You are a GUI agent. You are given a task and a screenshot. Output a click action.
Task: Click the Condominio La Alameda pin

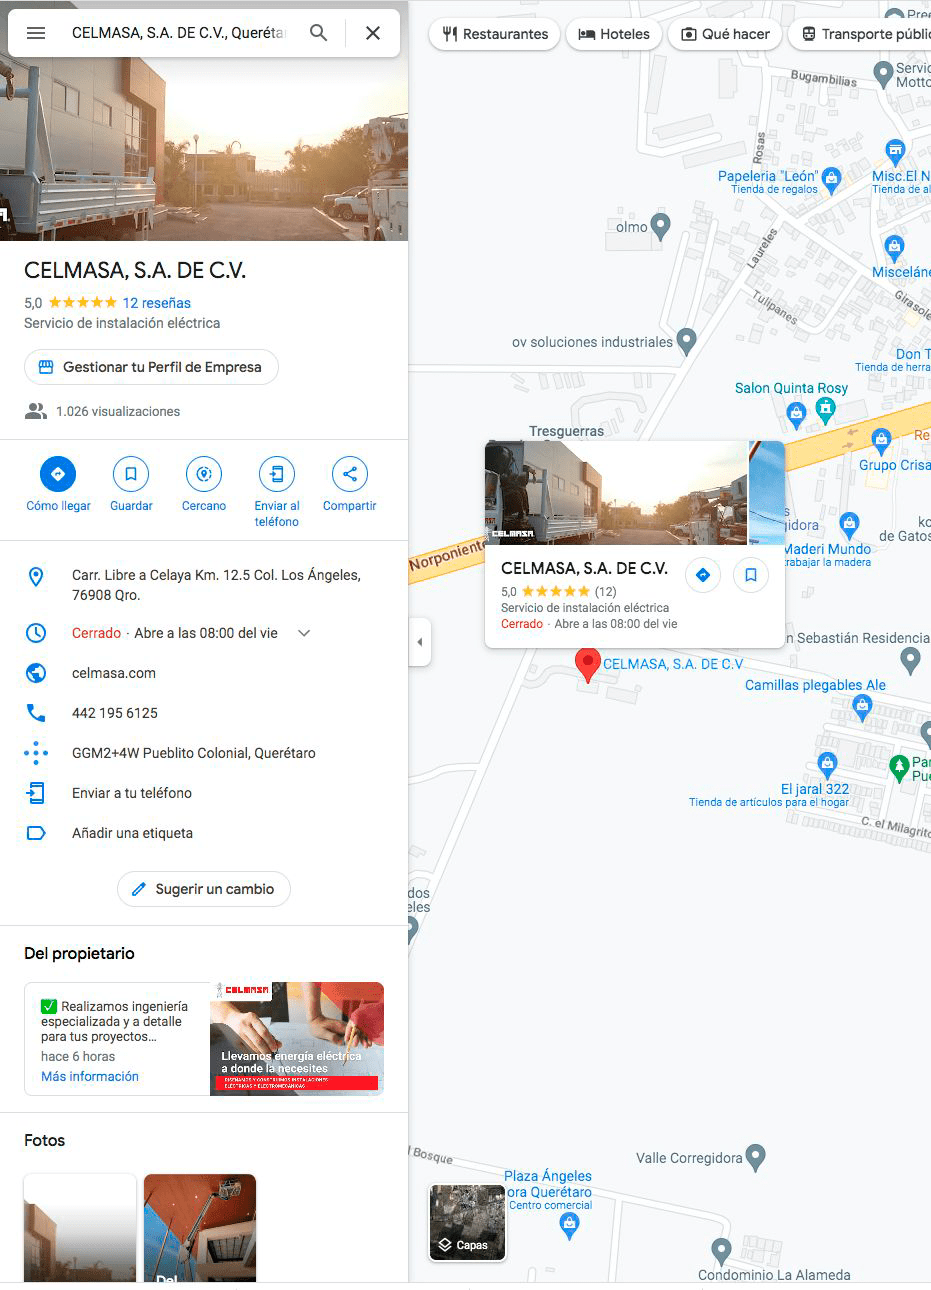[x=721, y=1250]
